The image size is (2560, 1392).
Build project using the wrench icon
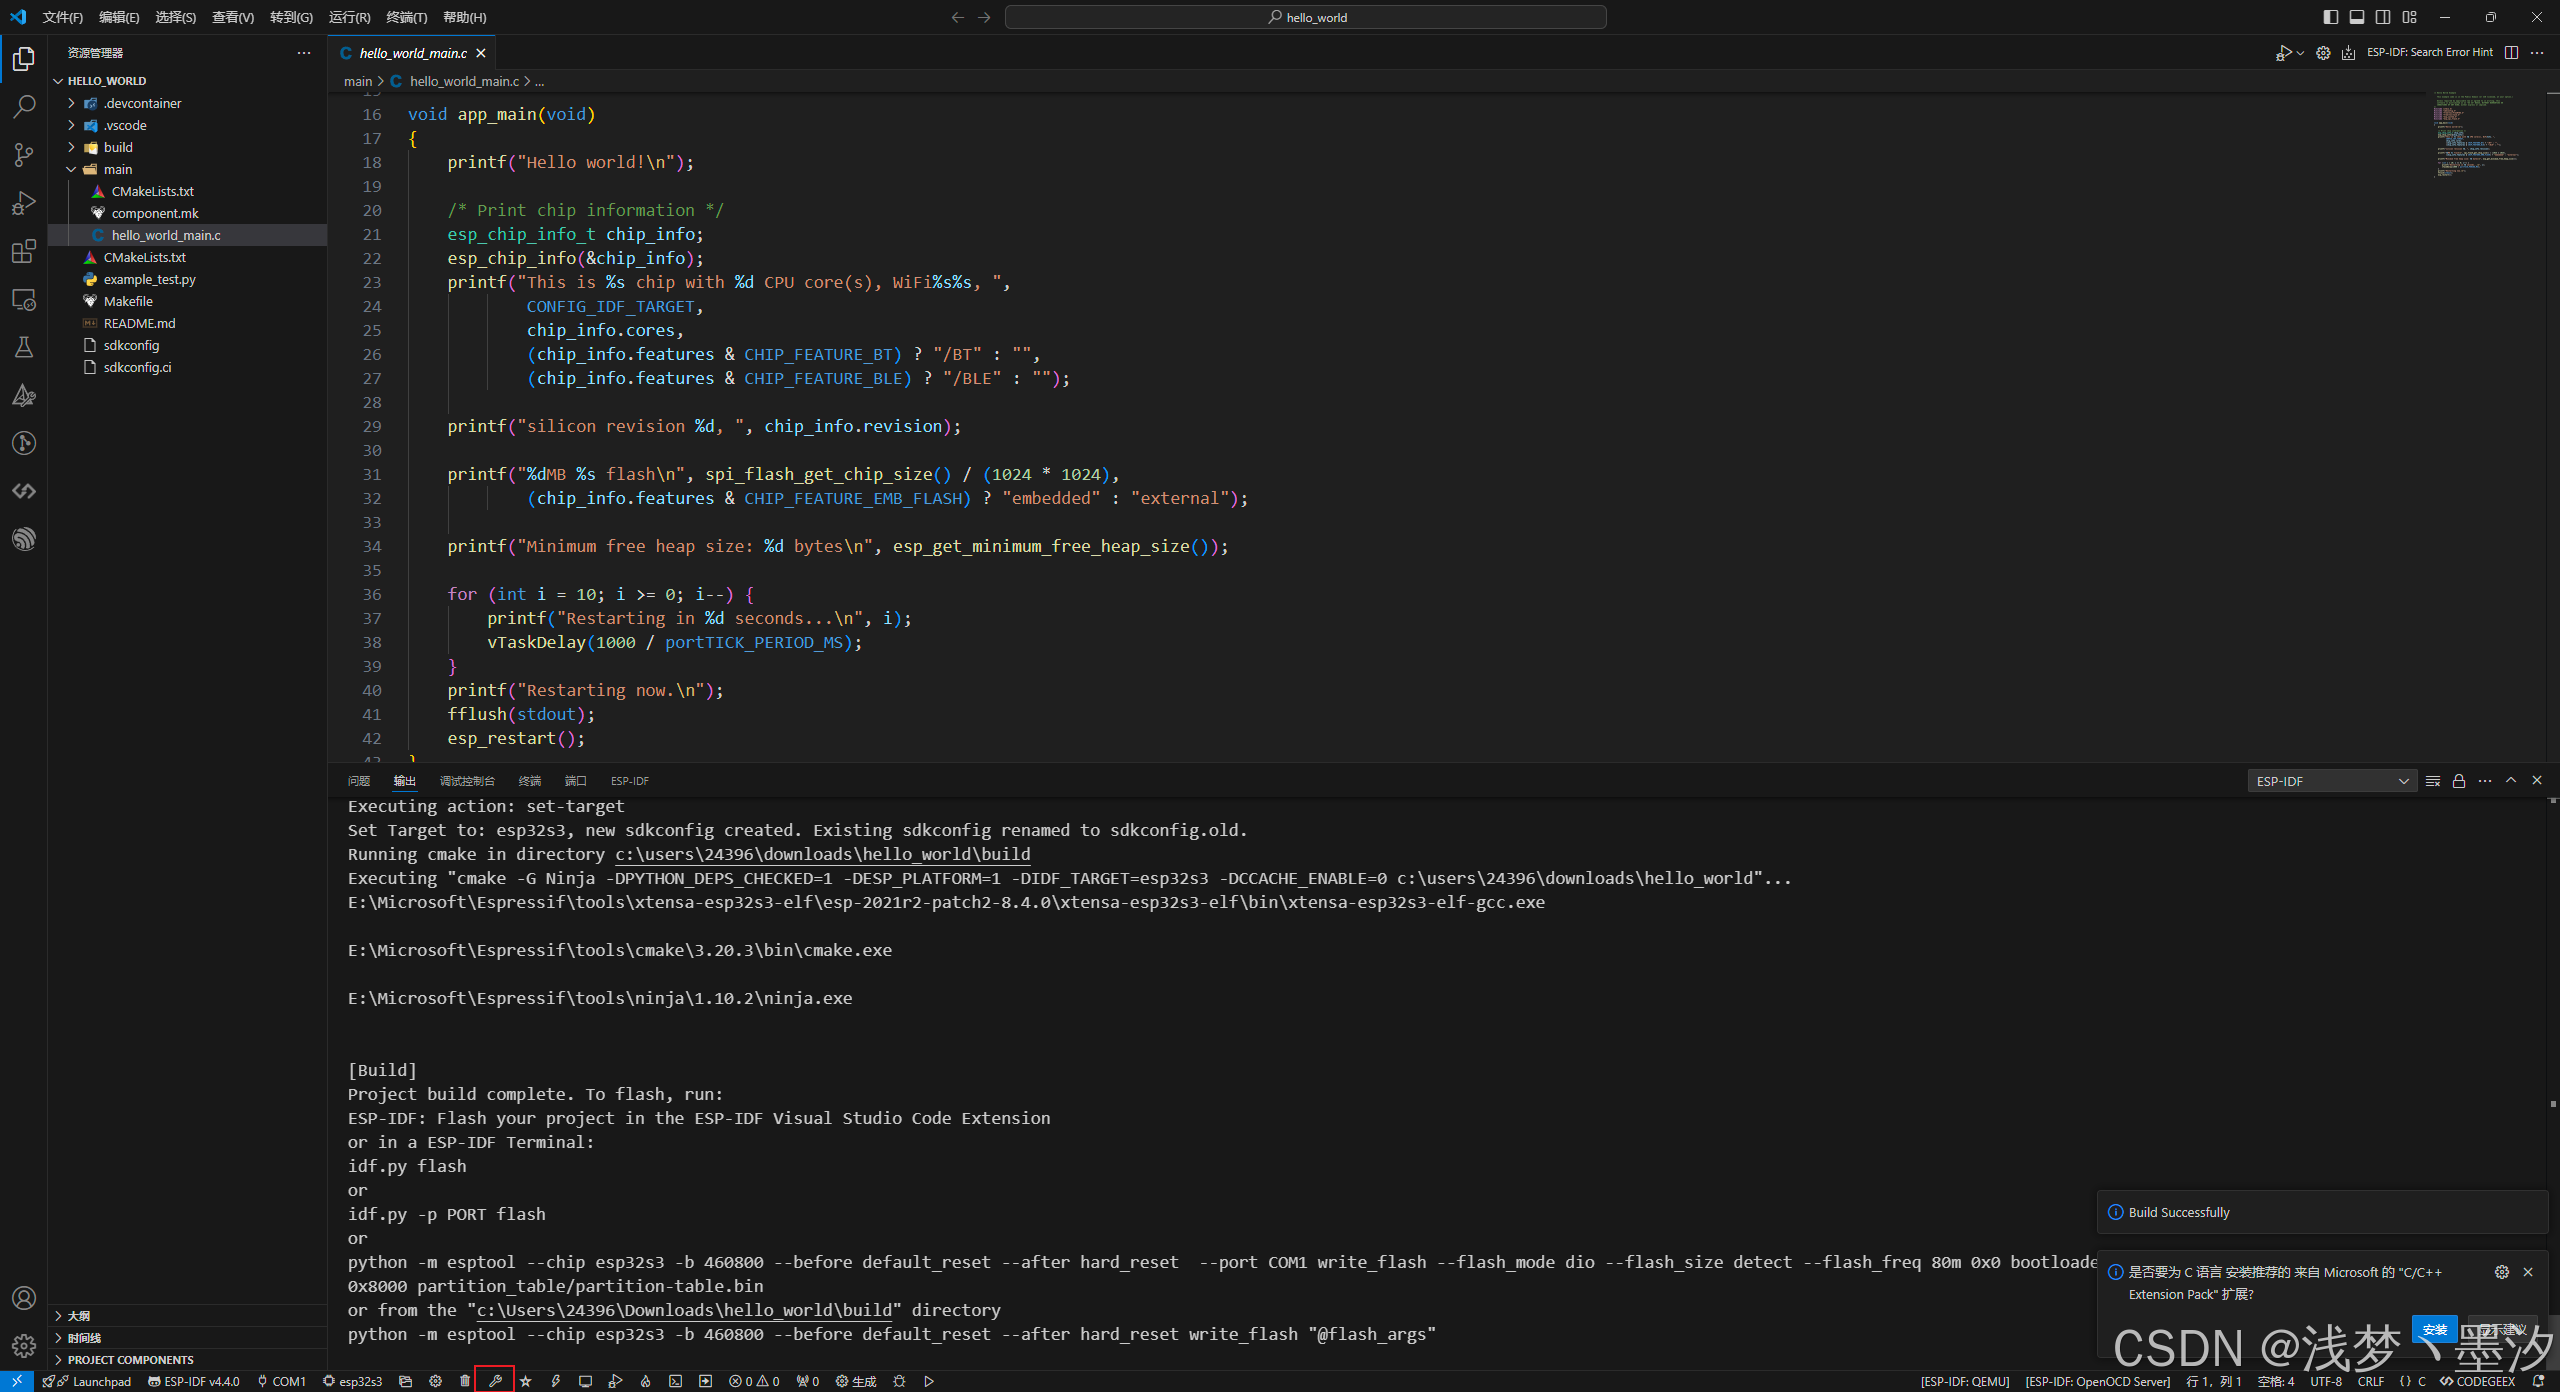pos(496,1381)
